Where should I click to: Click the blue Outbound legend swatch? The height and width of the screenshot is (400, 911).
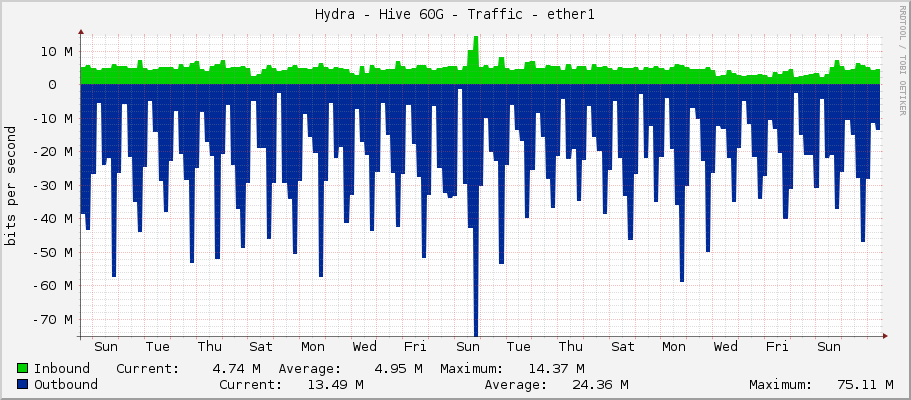(x=23, y=384)
